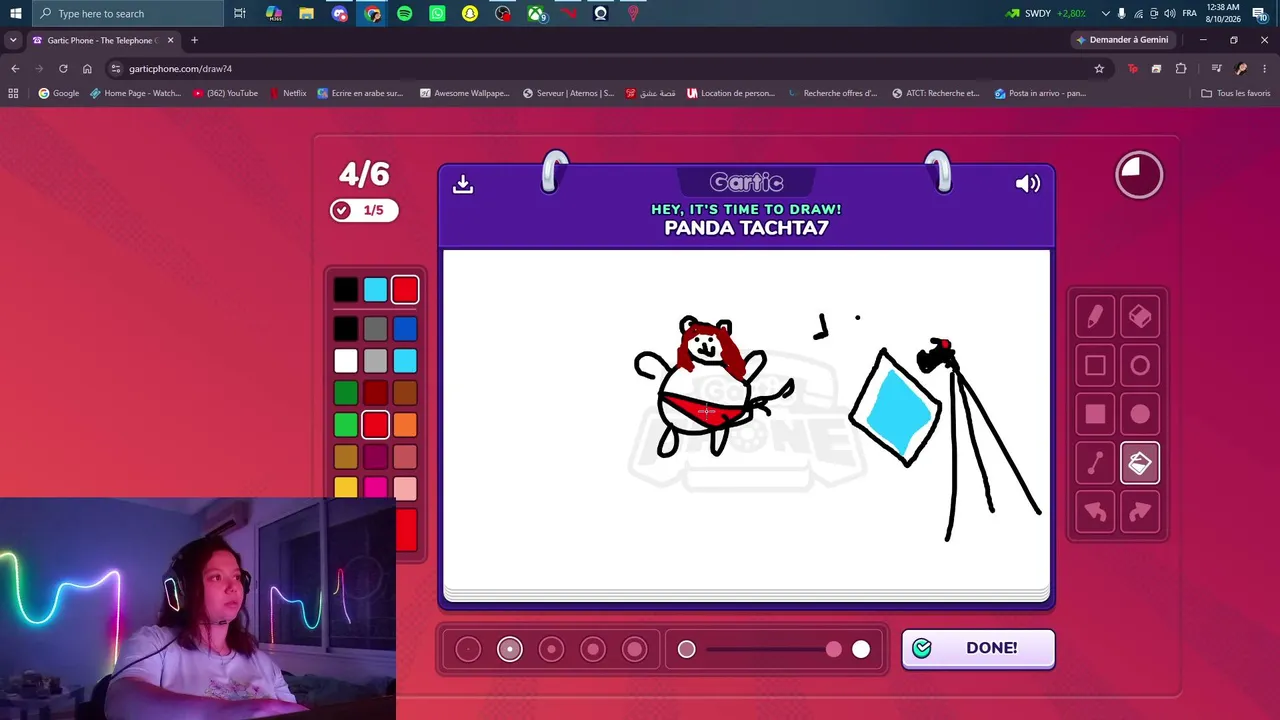Download the drawing with the download icon
Viewport: 1280px width, 720px height.
(463, 184)
